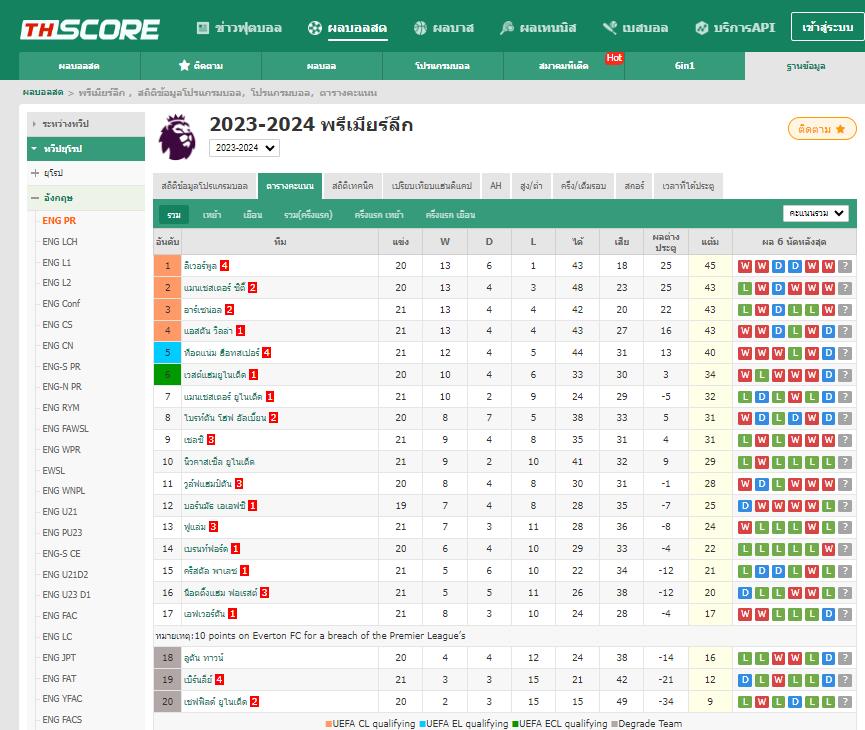Select the away standings filter

[253, 215]
